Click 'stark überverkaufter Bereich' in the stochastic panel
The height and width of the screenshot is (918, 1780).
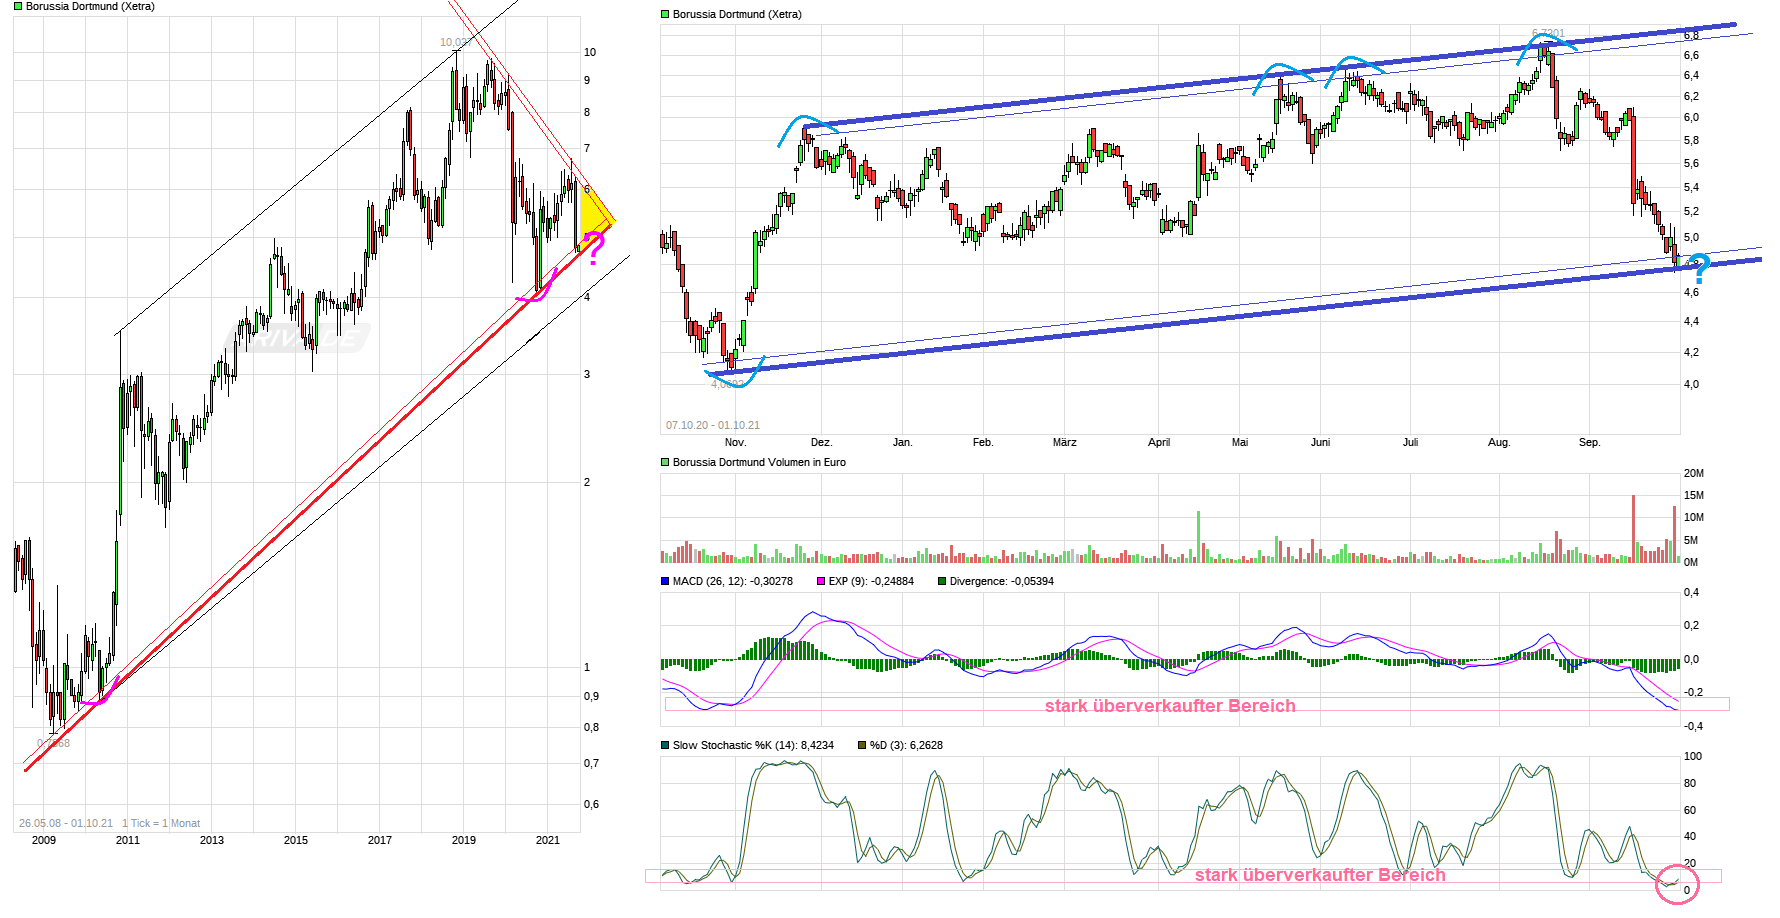pos(1320,874)
